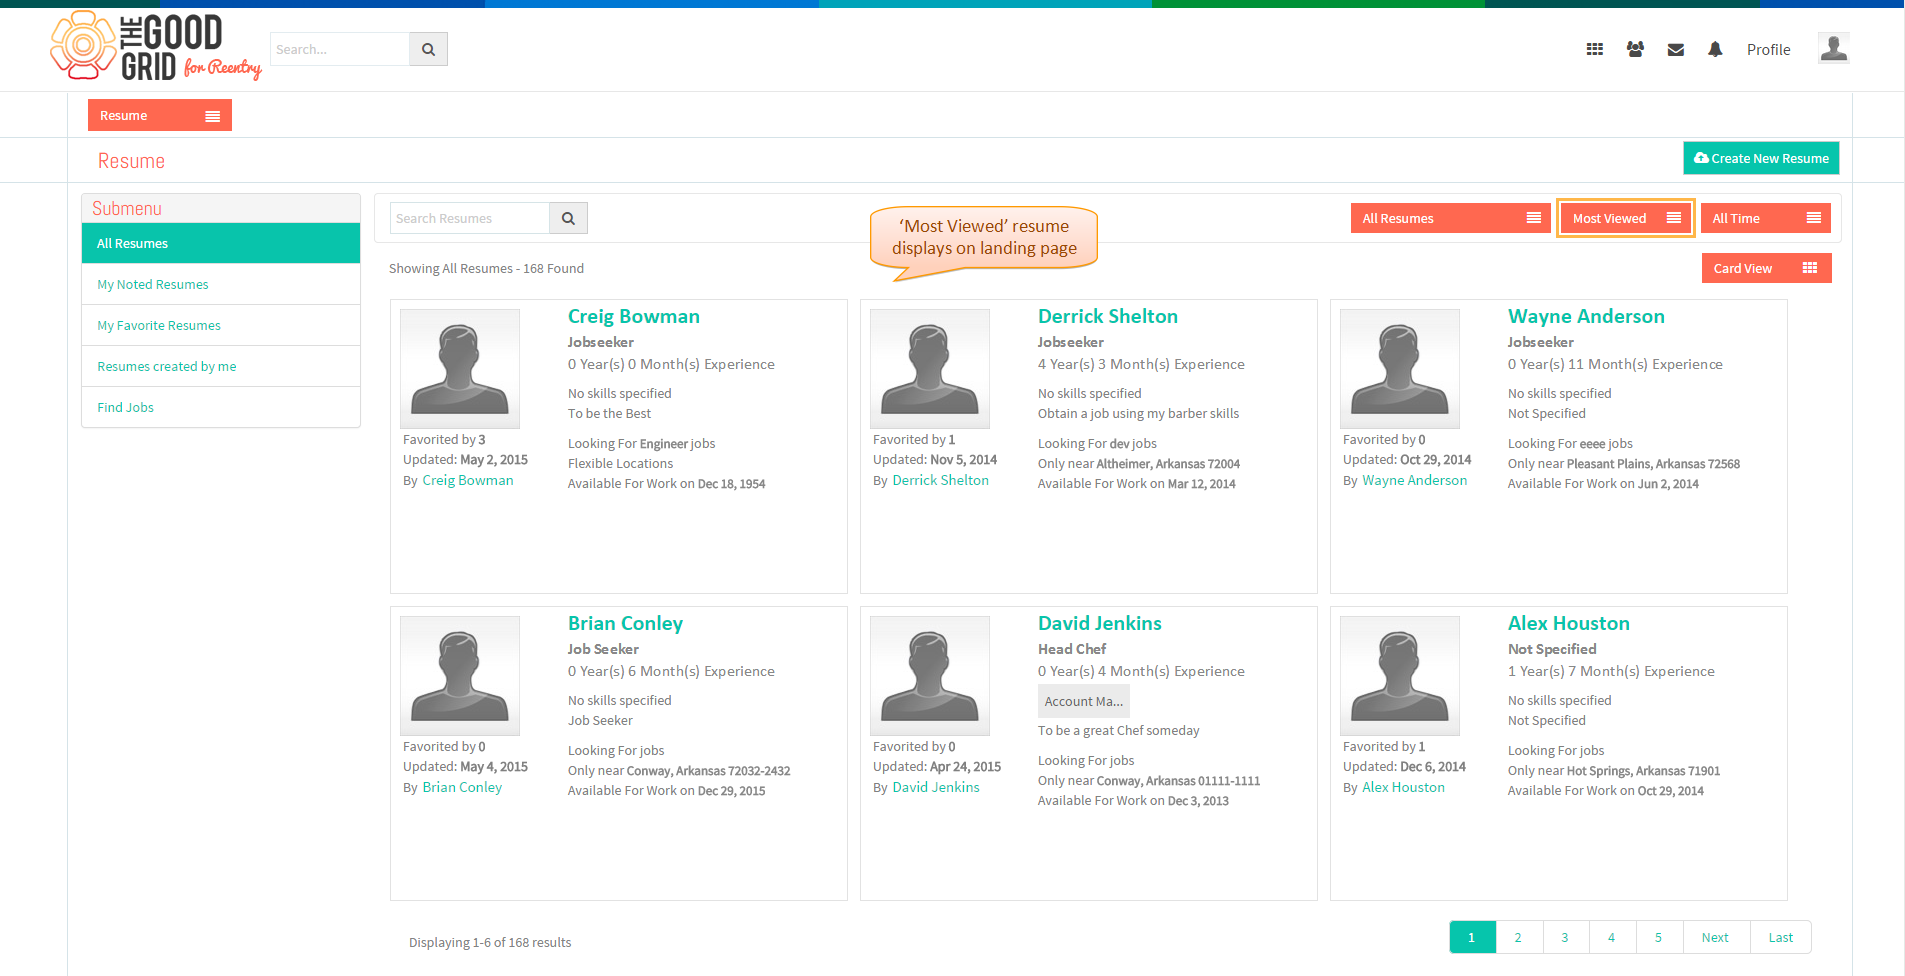
Task: Select All Resumes in submenu
Action: pos(221,243)
